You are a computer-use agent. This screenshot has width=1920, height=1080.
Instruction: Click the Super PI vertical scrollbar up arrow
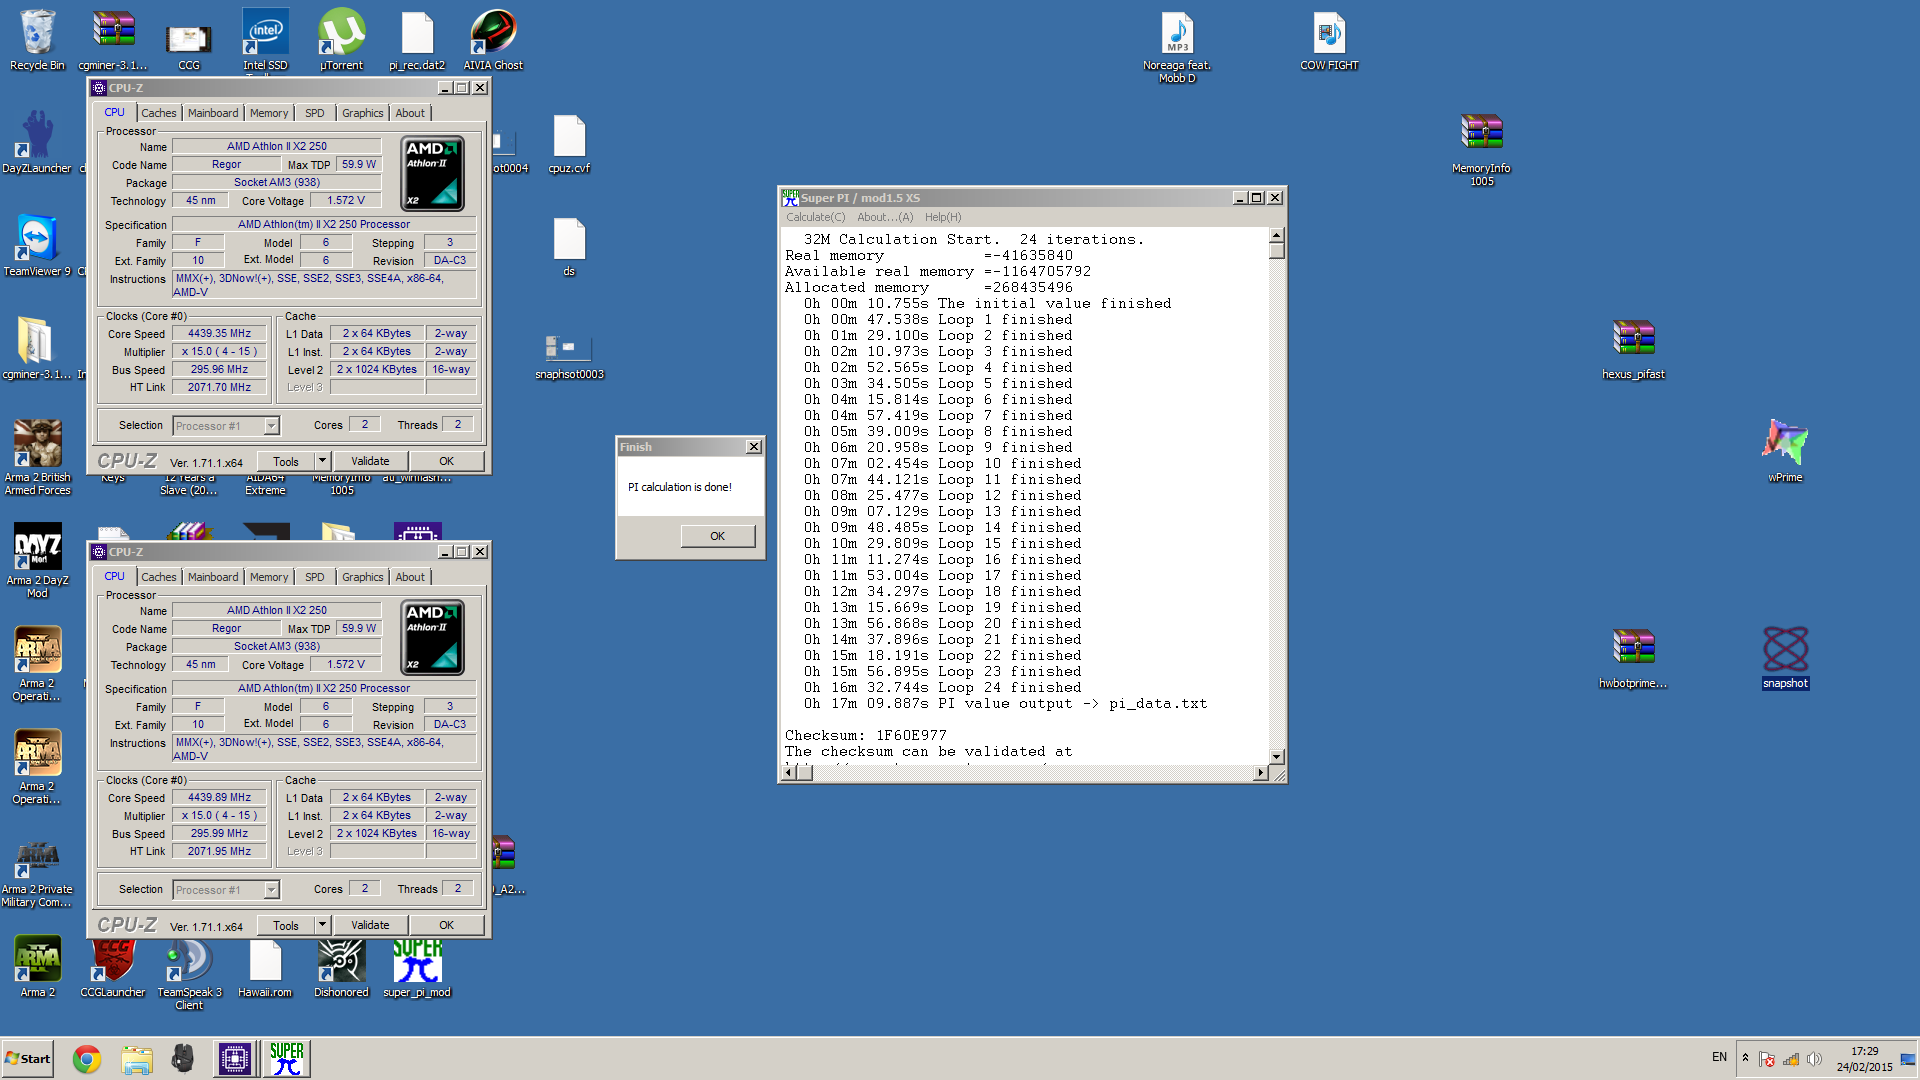(x=1277, y=235)
